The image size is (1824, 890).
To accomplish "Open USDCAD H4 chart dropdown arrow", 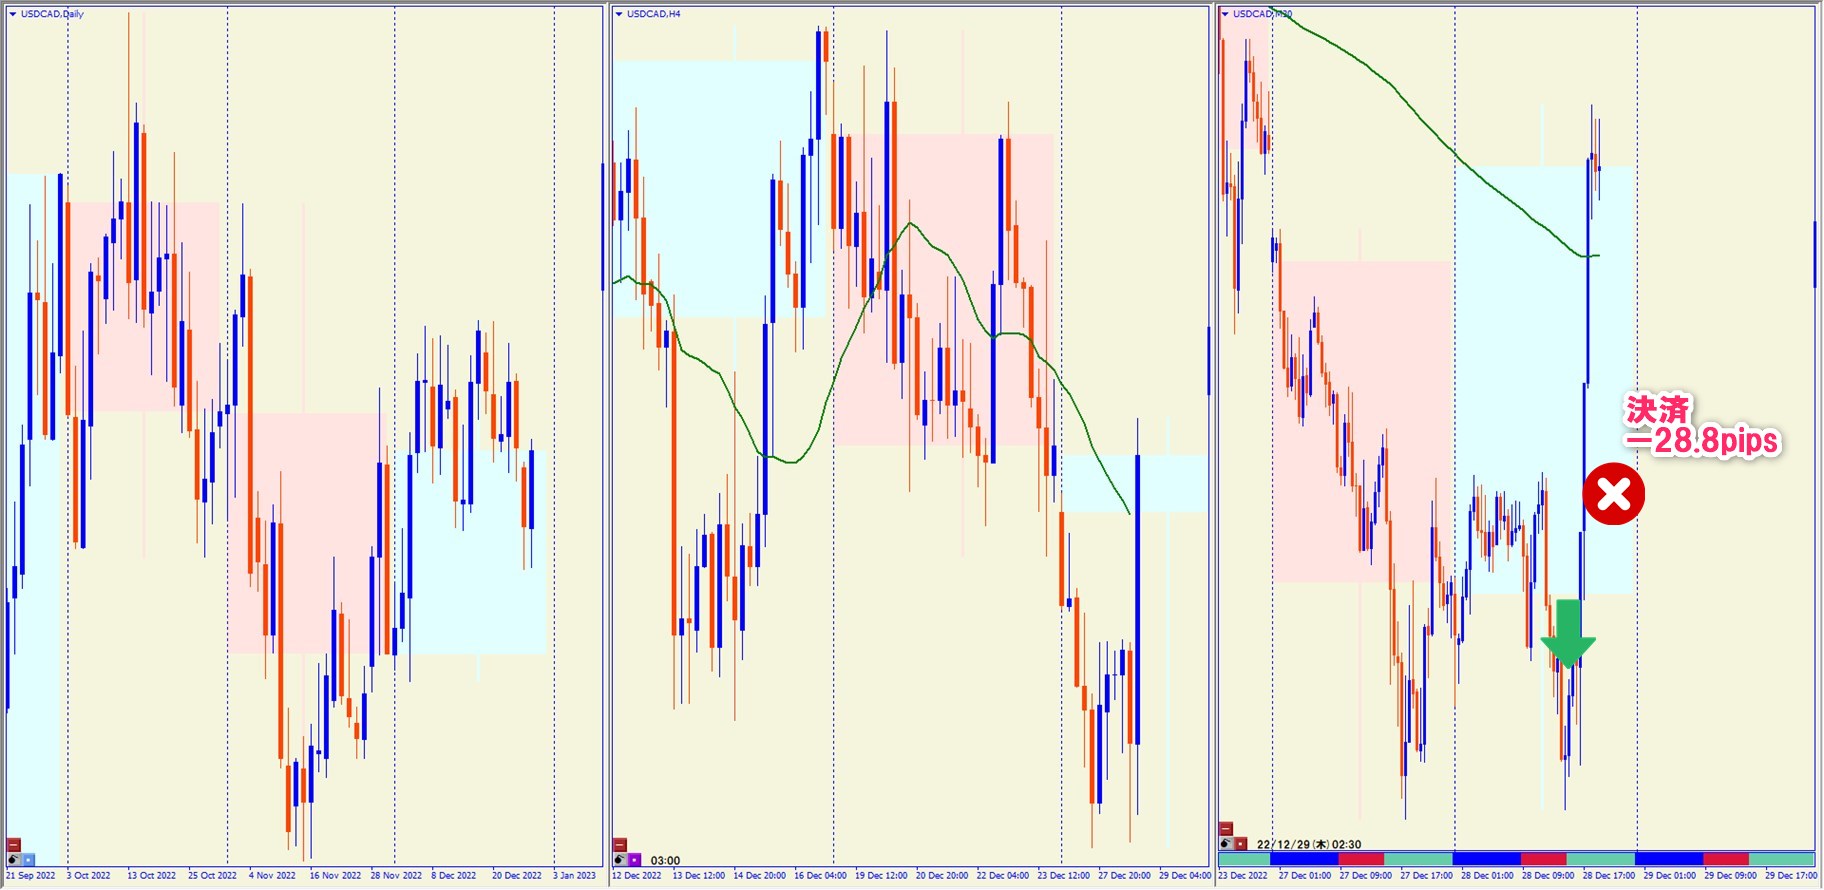I will pyautogui.click(x=619, y=14).
